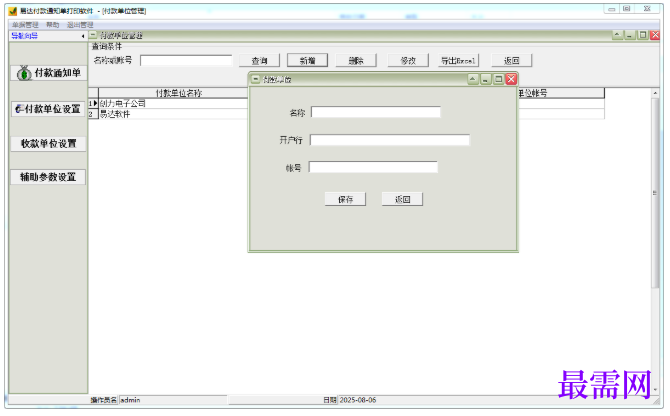Click 返回 in the query toolbar

point(511,61)
